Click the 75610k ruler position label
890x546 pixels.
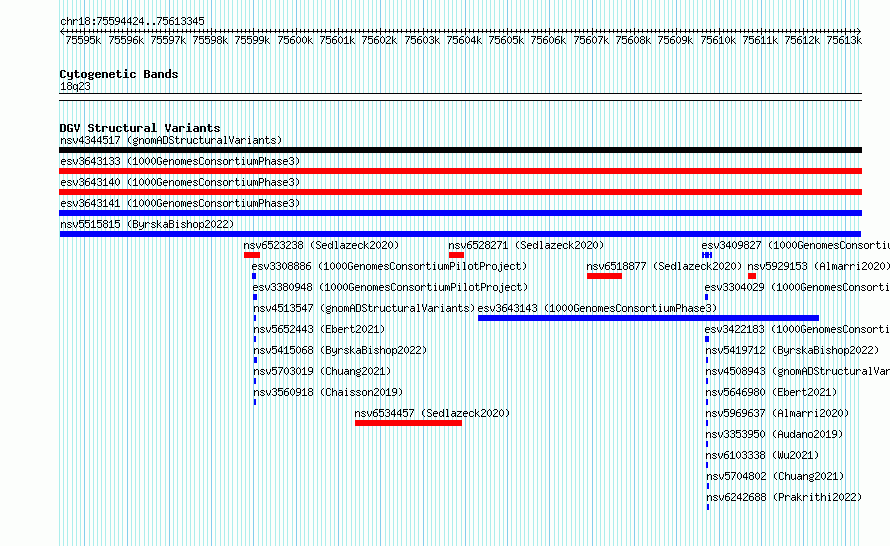[x=717, y=40]
